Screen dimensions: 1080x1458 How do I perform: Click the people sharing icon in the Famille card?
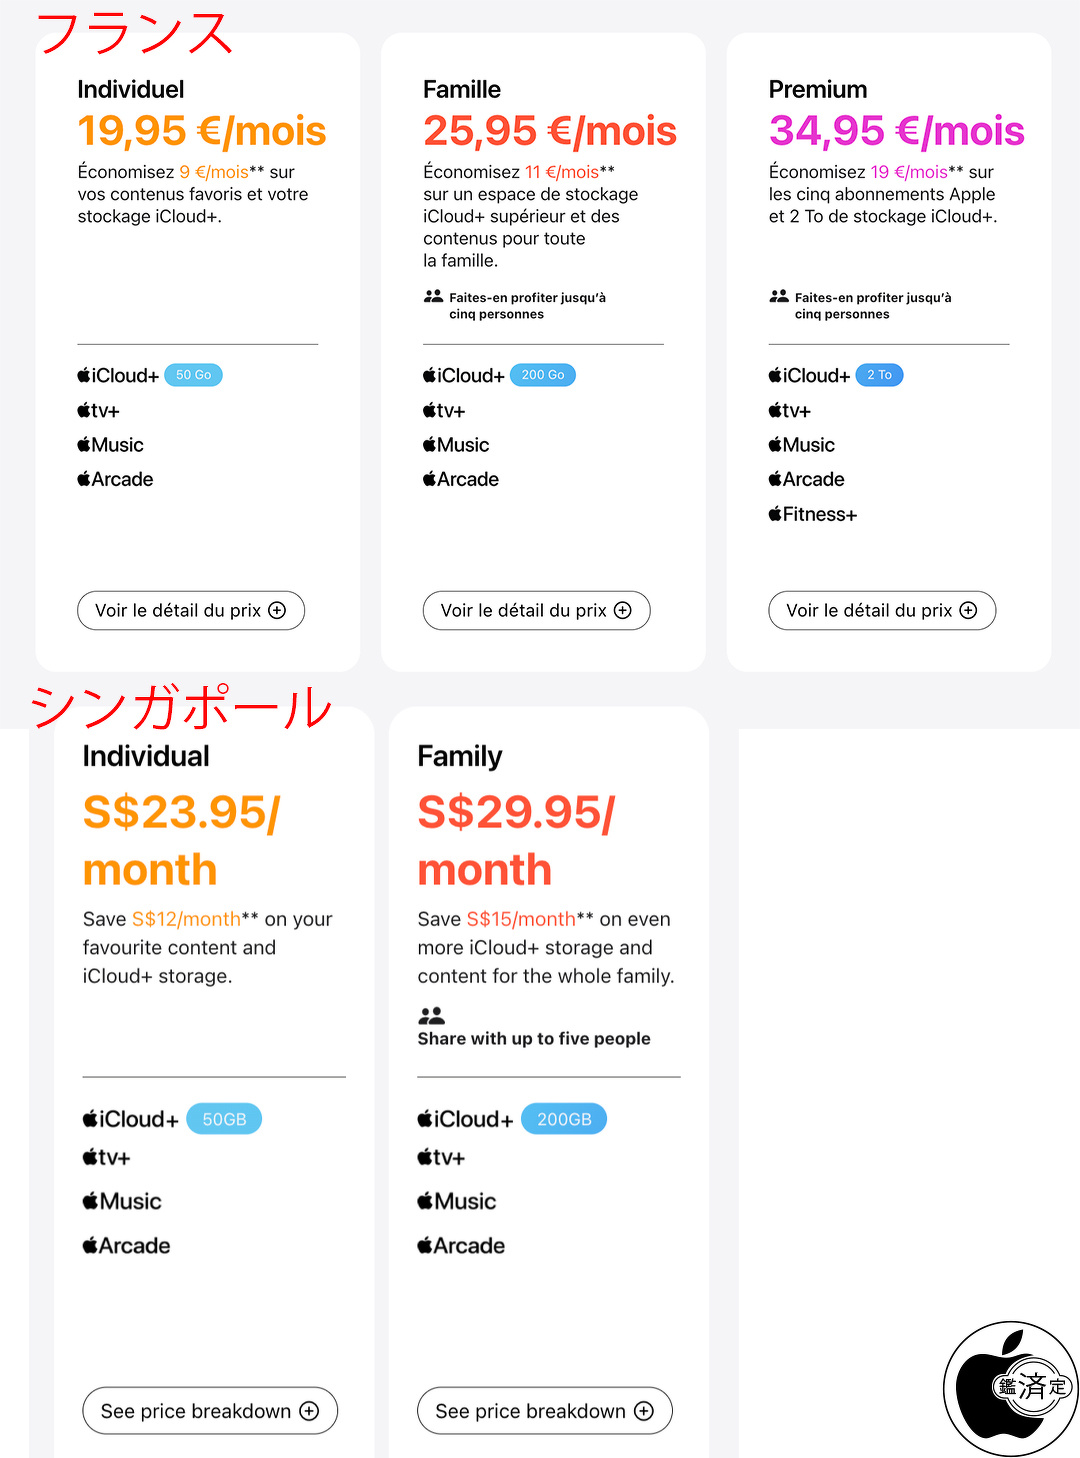tap(433, 297)
